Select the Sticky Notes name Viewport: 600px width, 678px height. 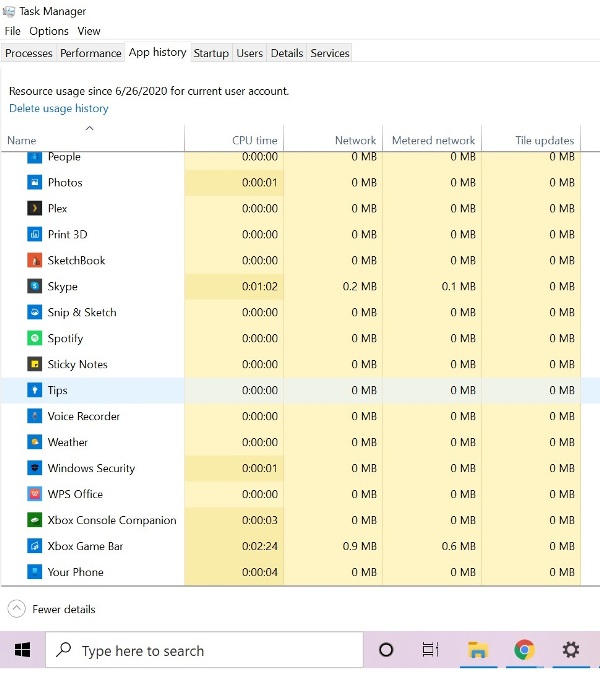point(77,365)
